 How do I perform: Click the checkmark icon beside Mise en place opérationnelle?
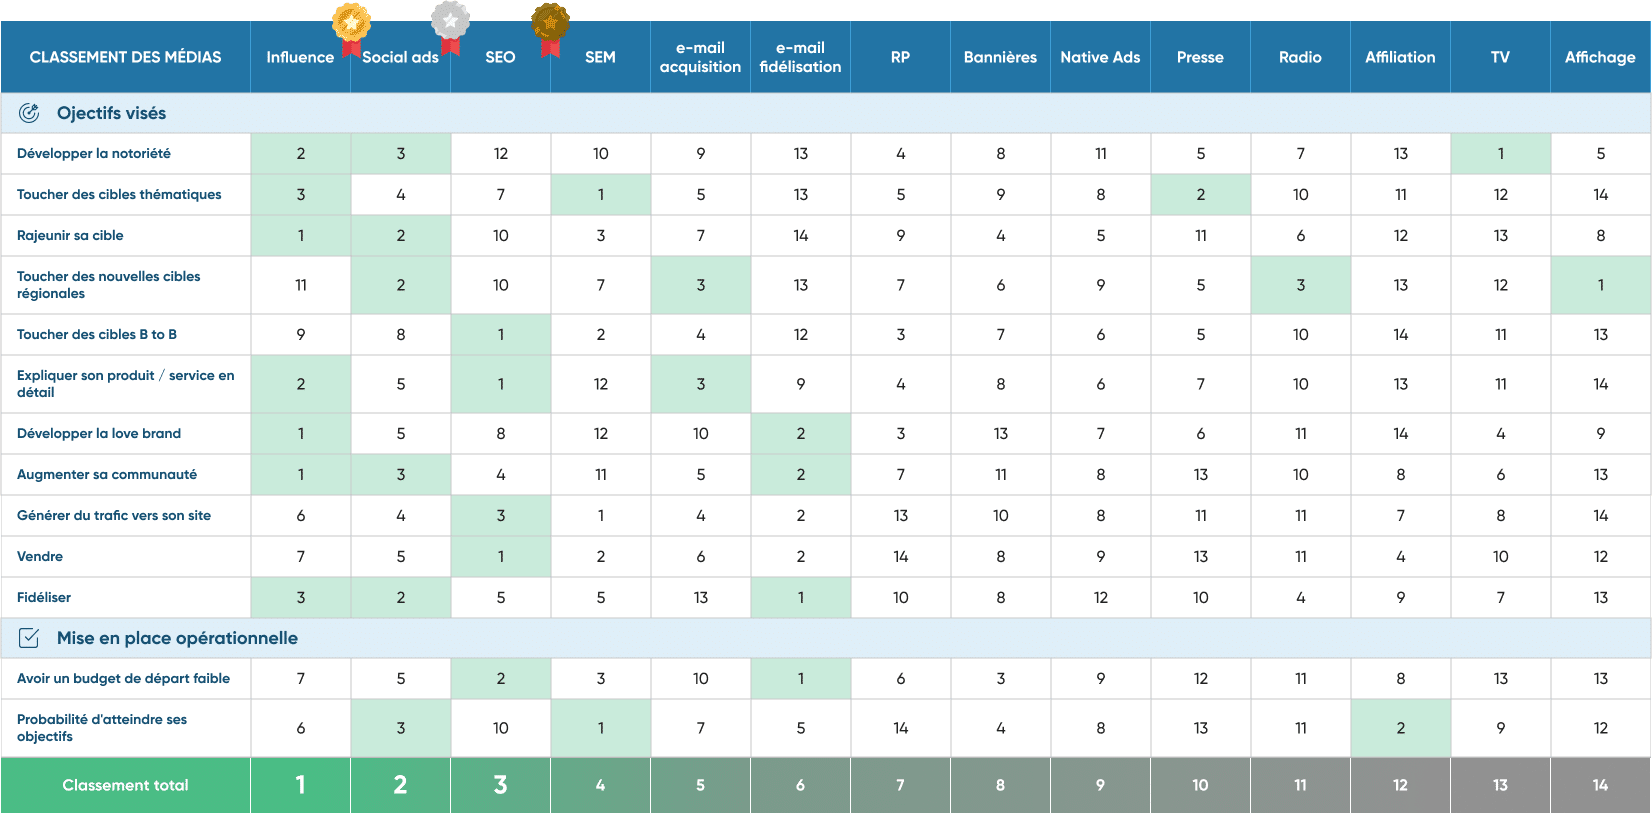pyautogui.click(x=29, y=638)
